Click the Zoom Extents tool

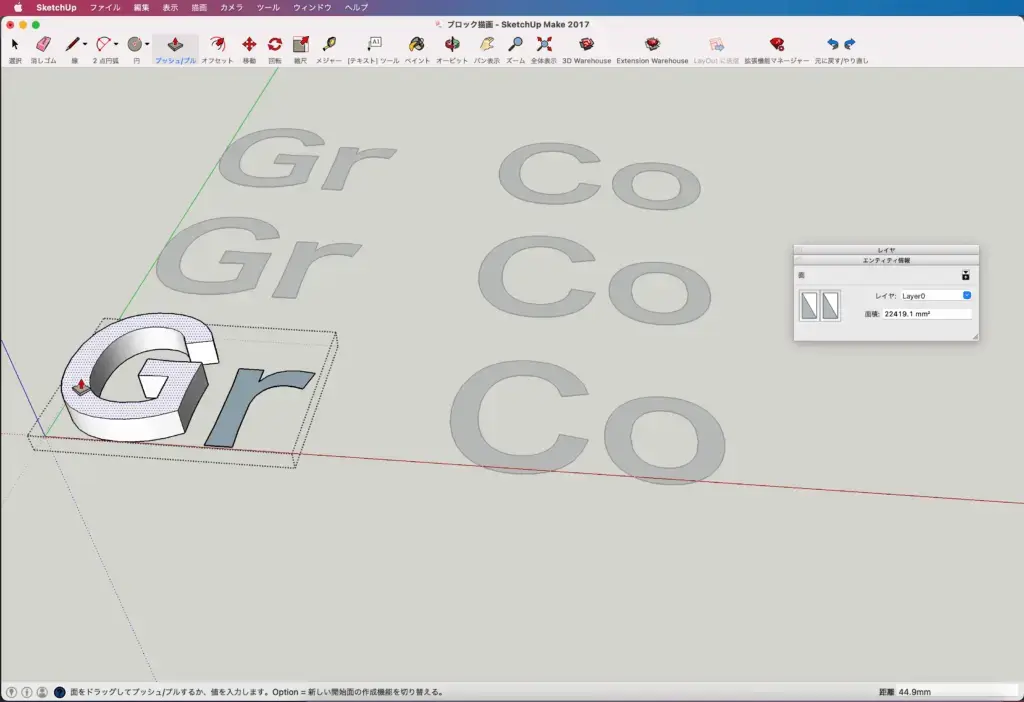point(544,44)
